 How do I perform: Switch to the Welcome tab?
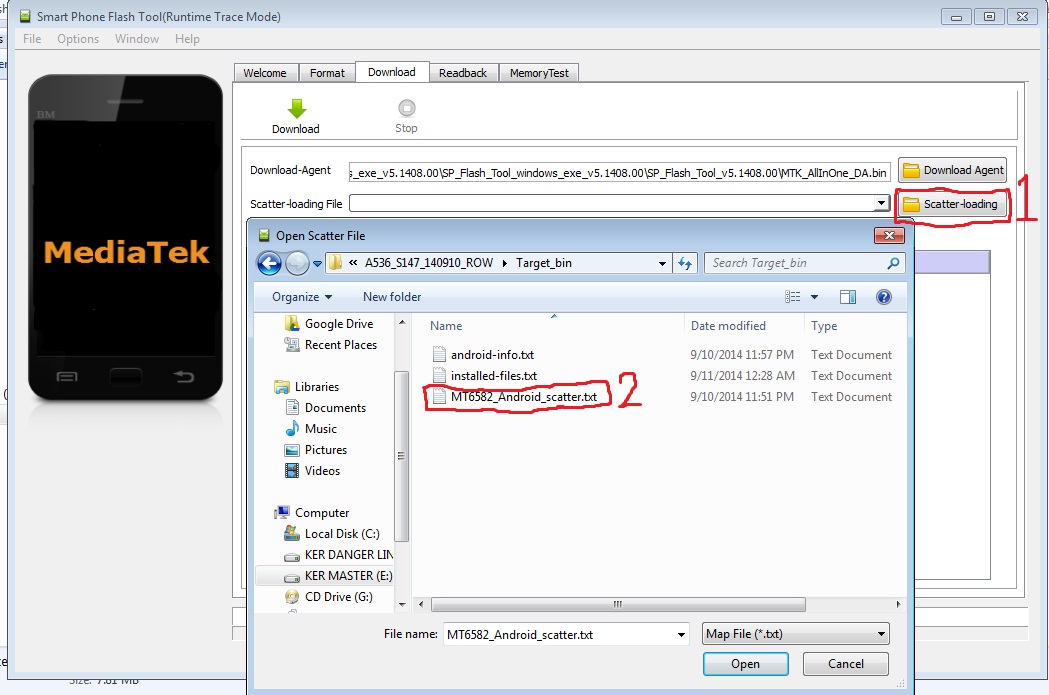pyautogui.click(x=265, y=73)
